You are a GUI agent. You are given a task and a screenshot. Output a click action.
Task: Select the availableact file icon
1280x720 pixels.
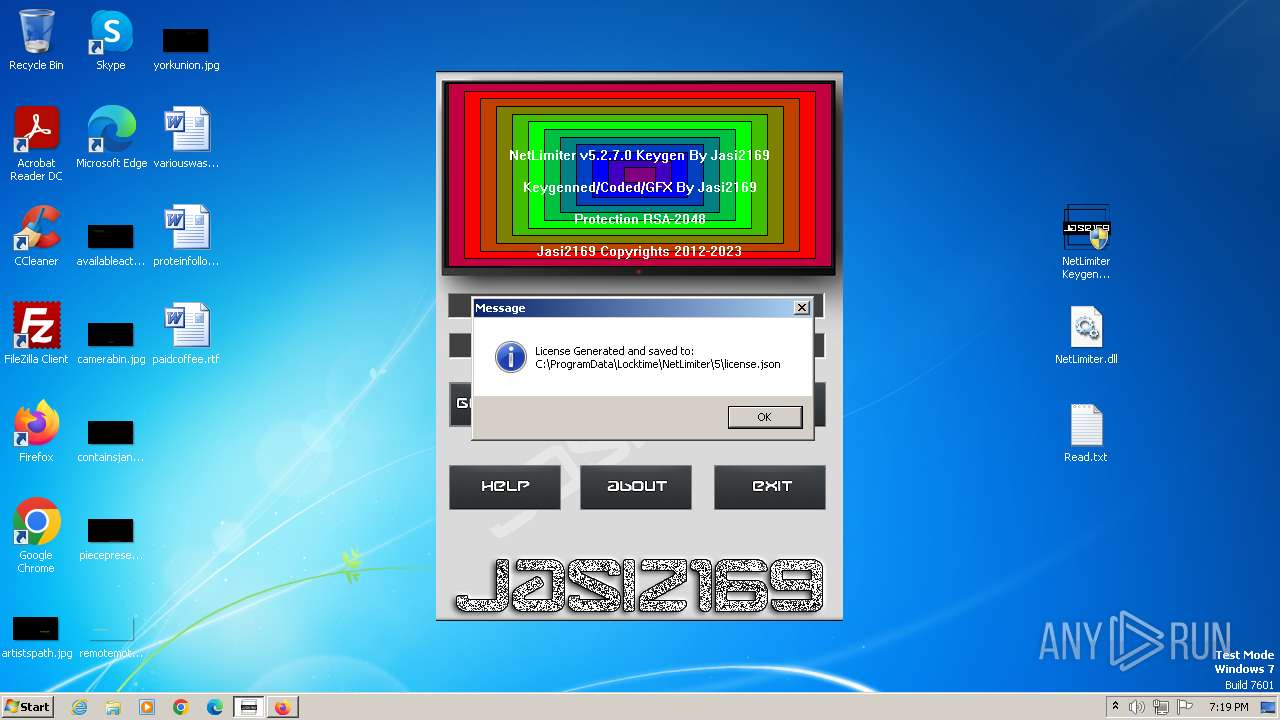(111, 244)
